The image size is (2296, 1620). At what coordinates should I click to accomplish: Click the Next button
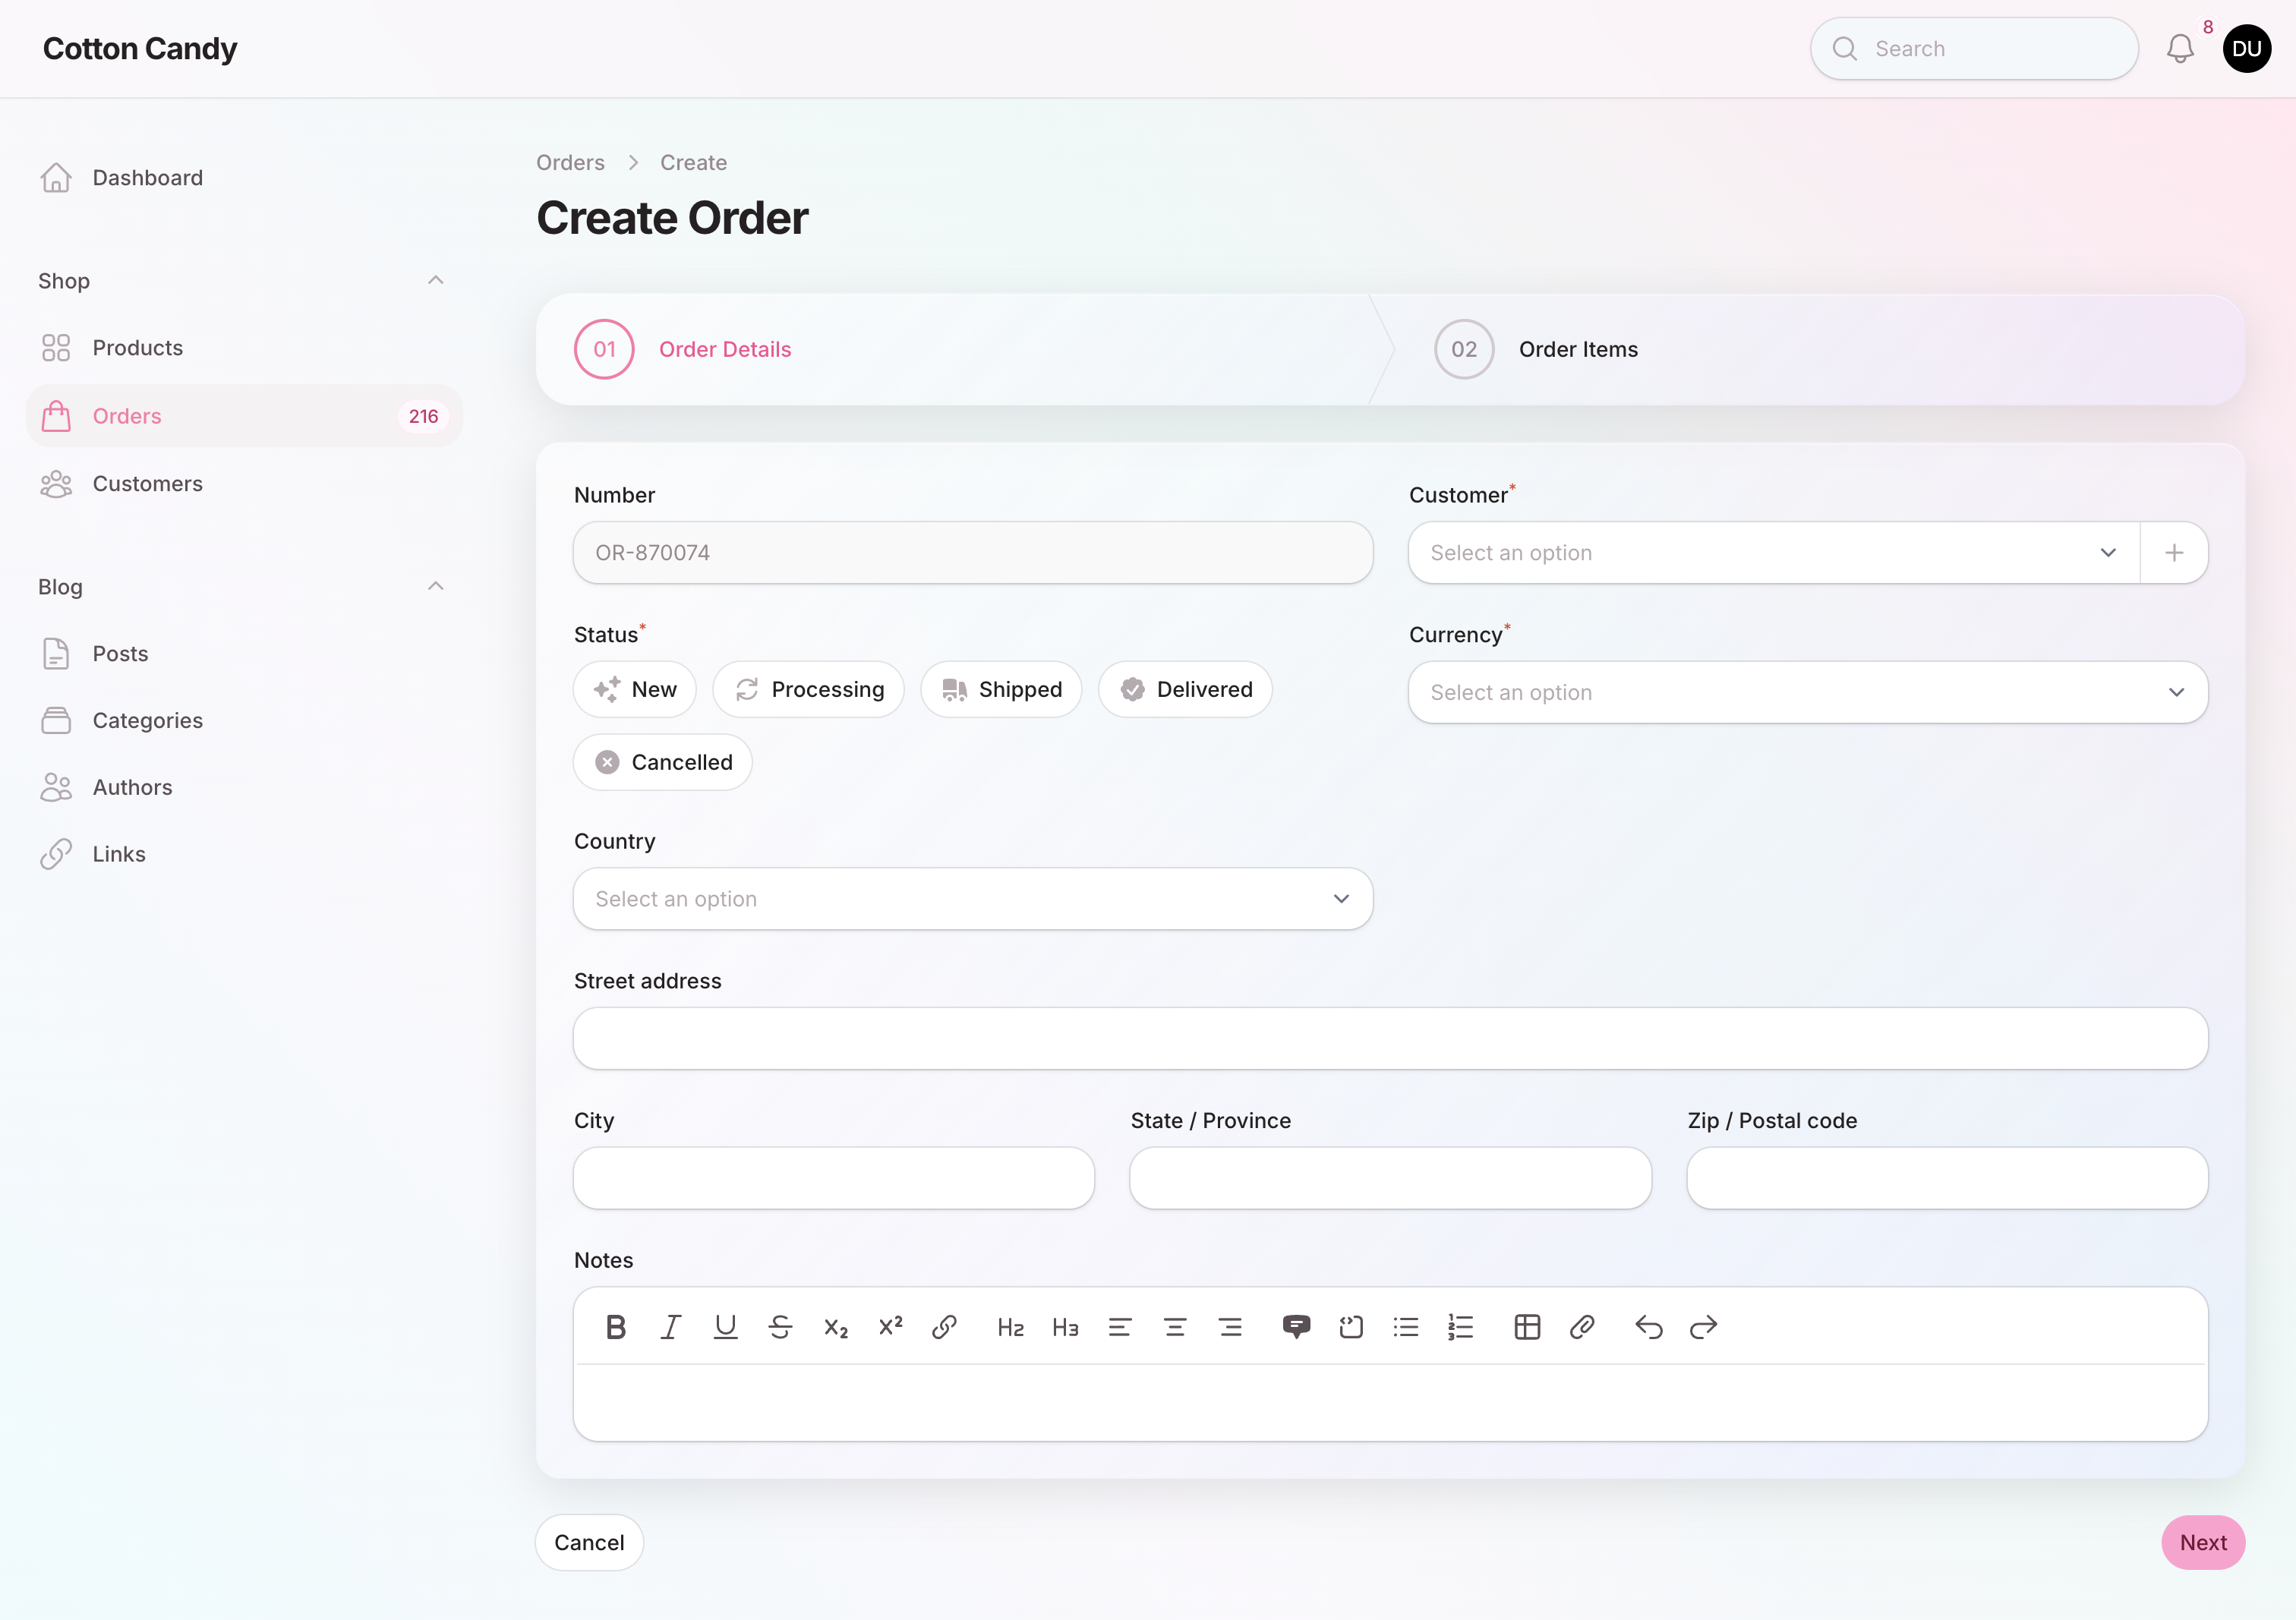2203,1542
